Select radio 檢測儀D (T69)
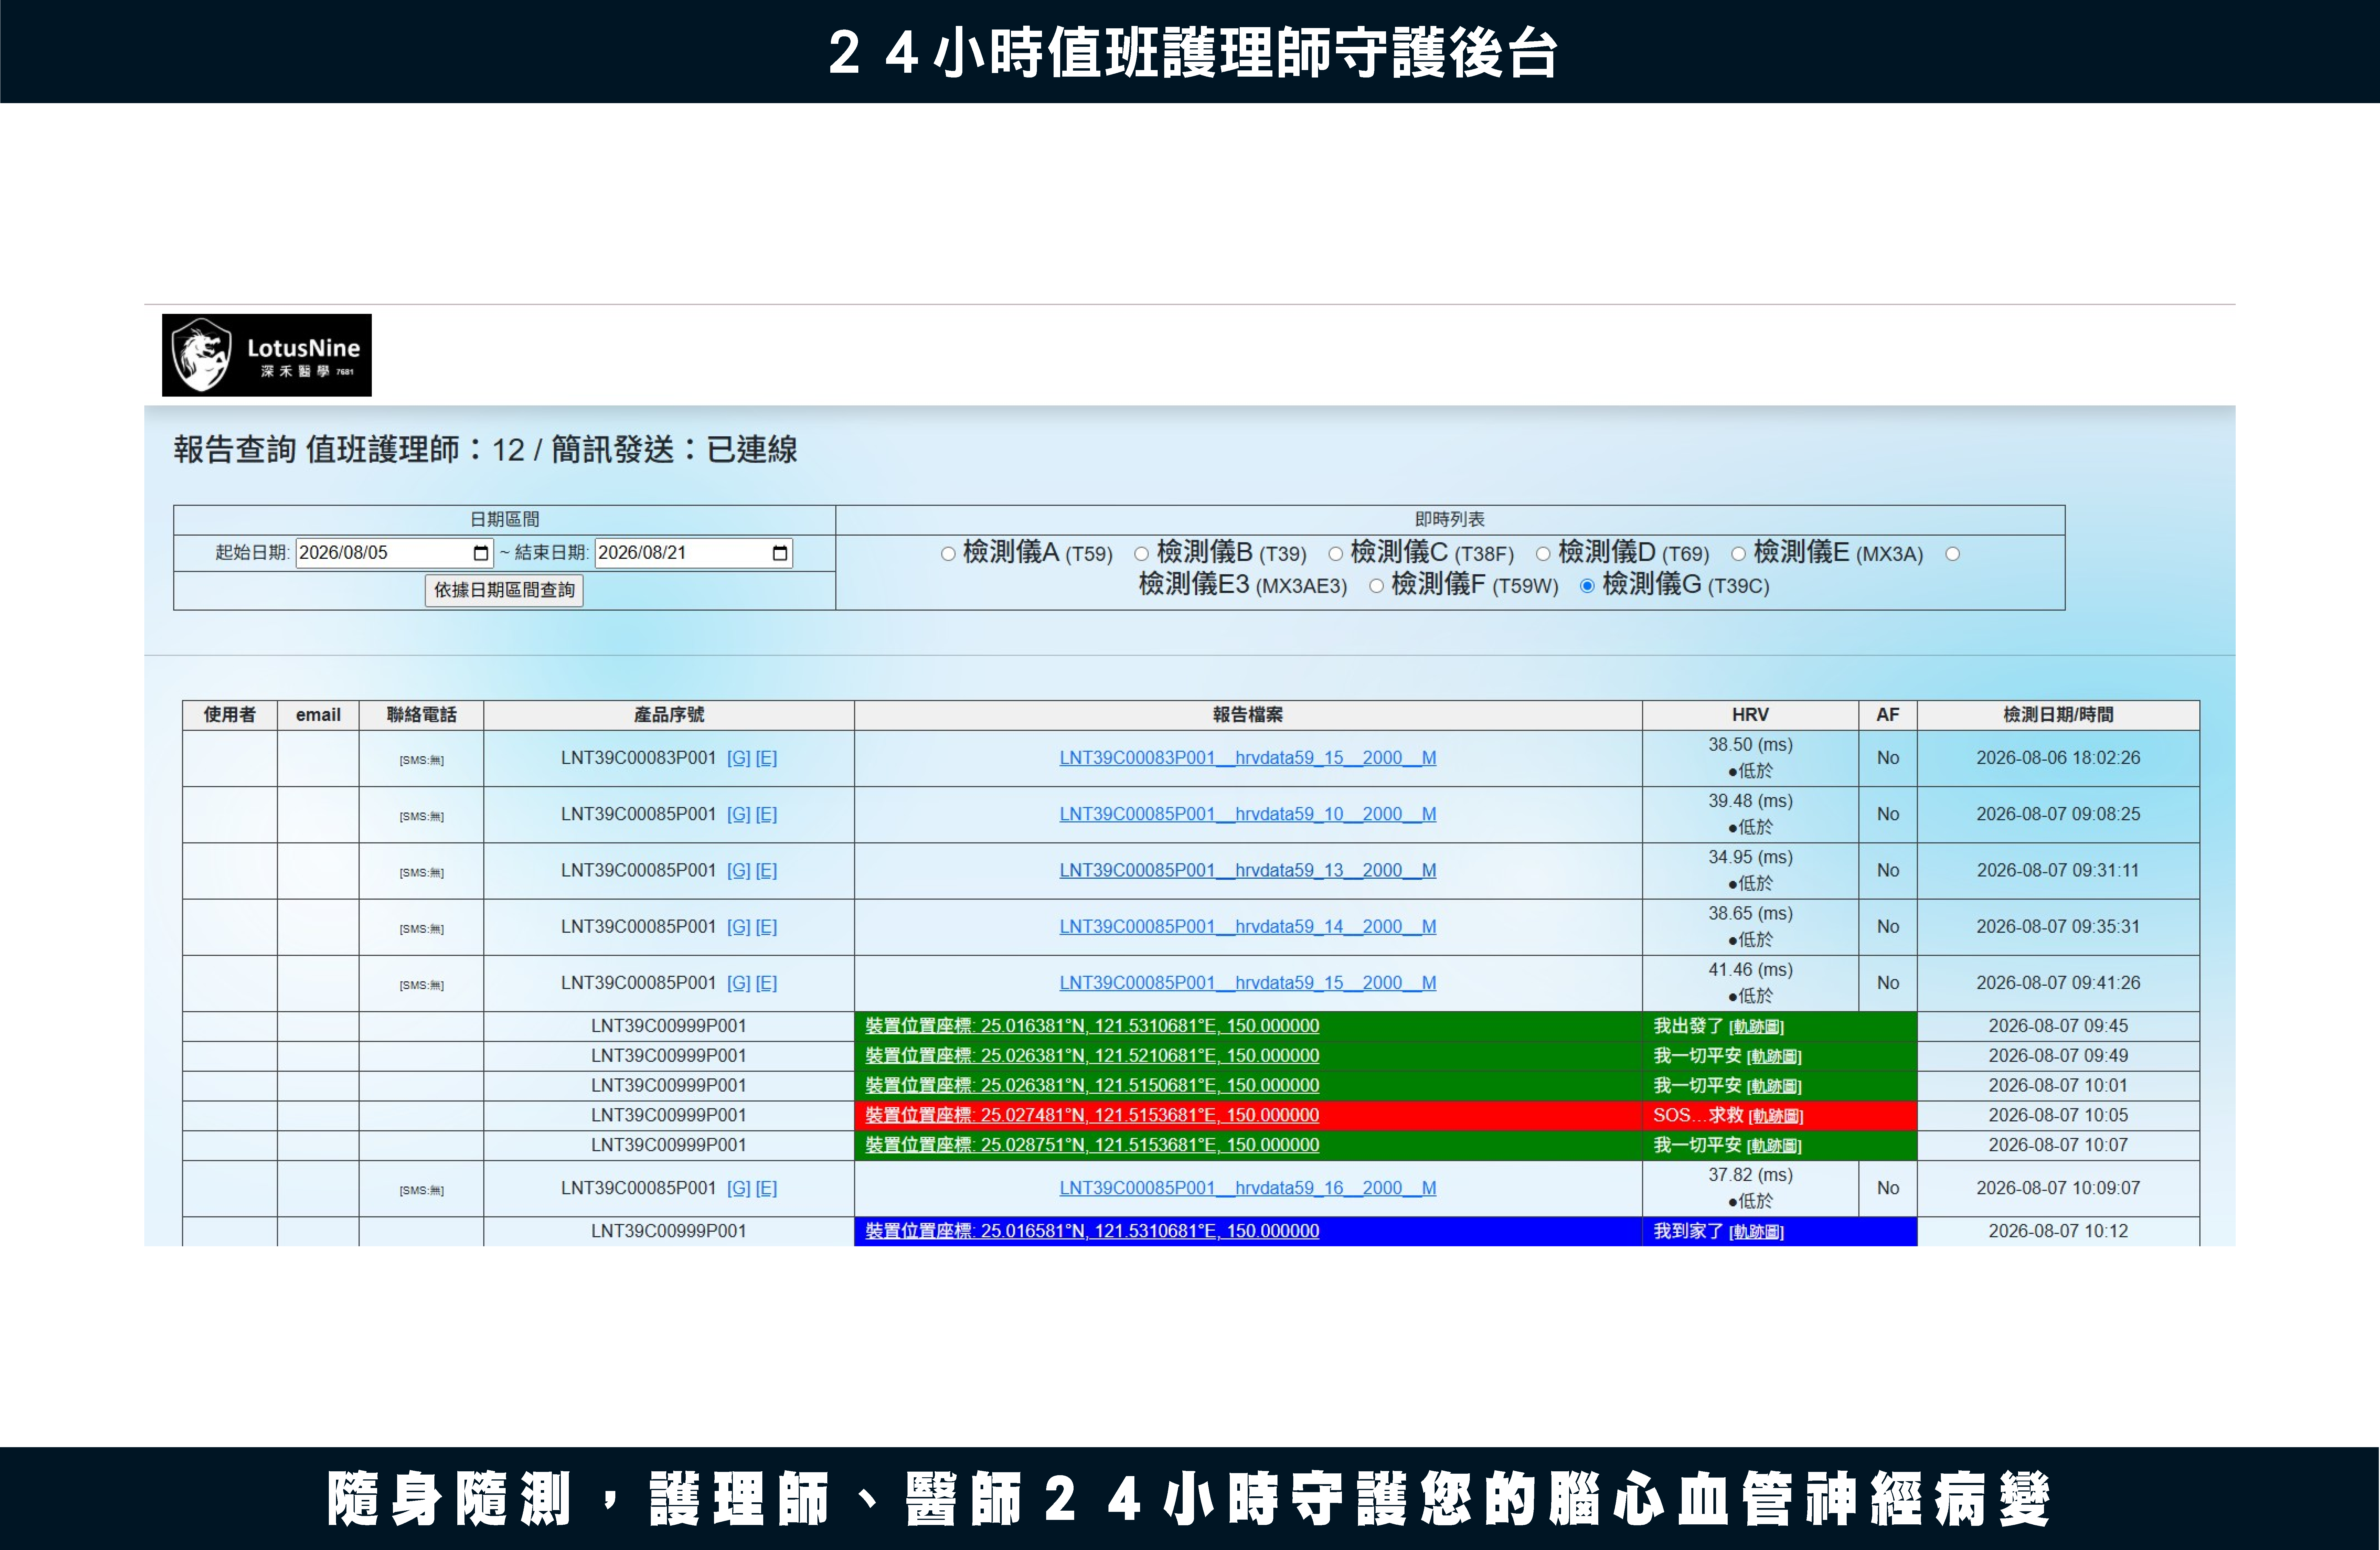 coord(1543,554)
